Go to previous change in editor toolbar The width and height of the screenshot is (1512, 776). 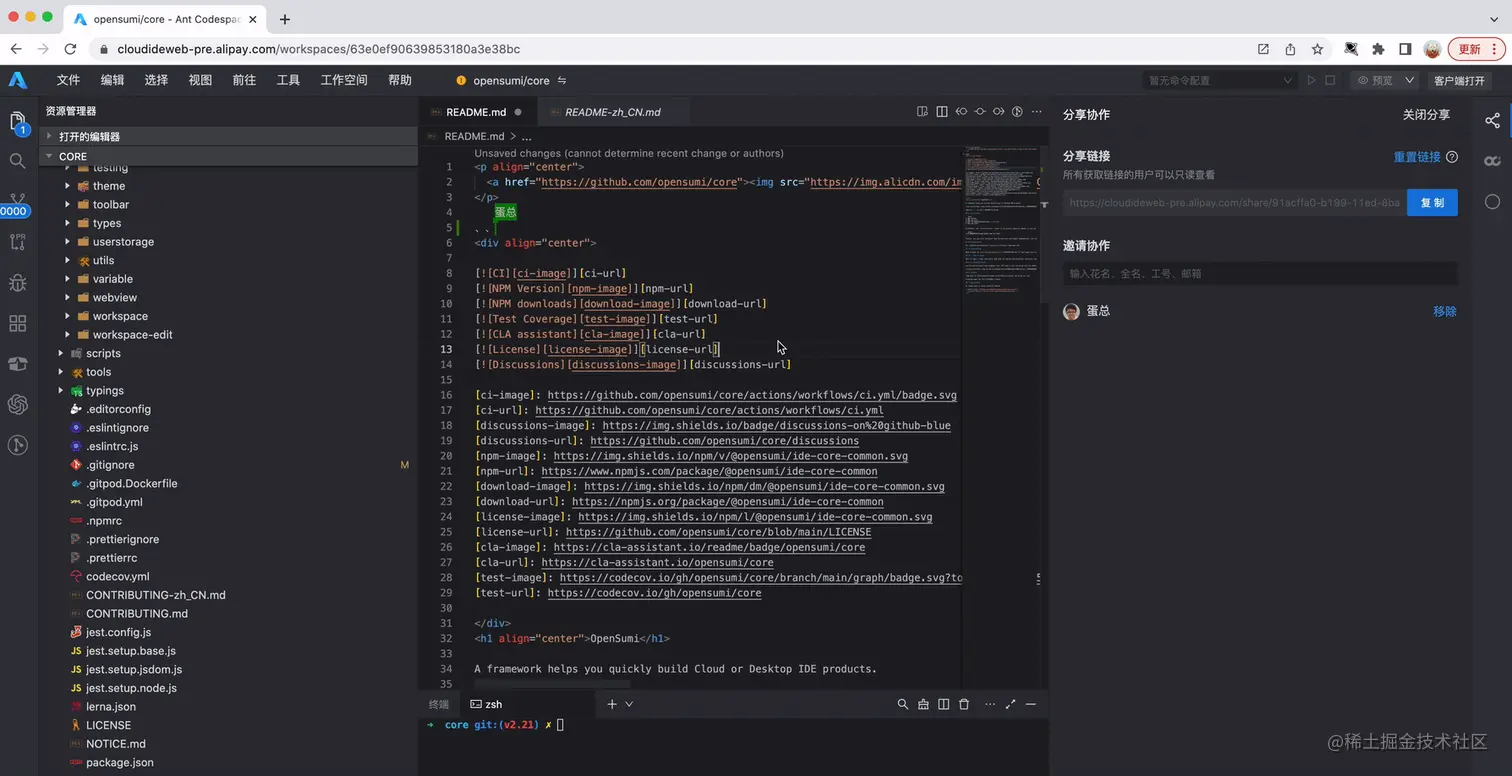pos(961,112)
